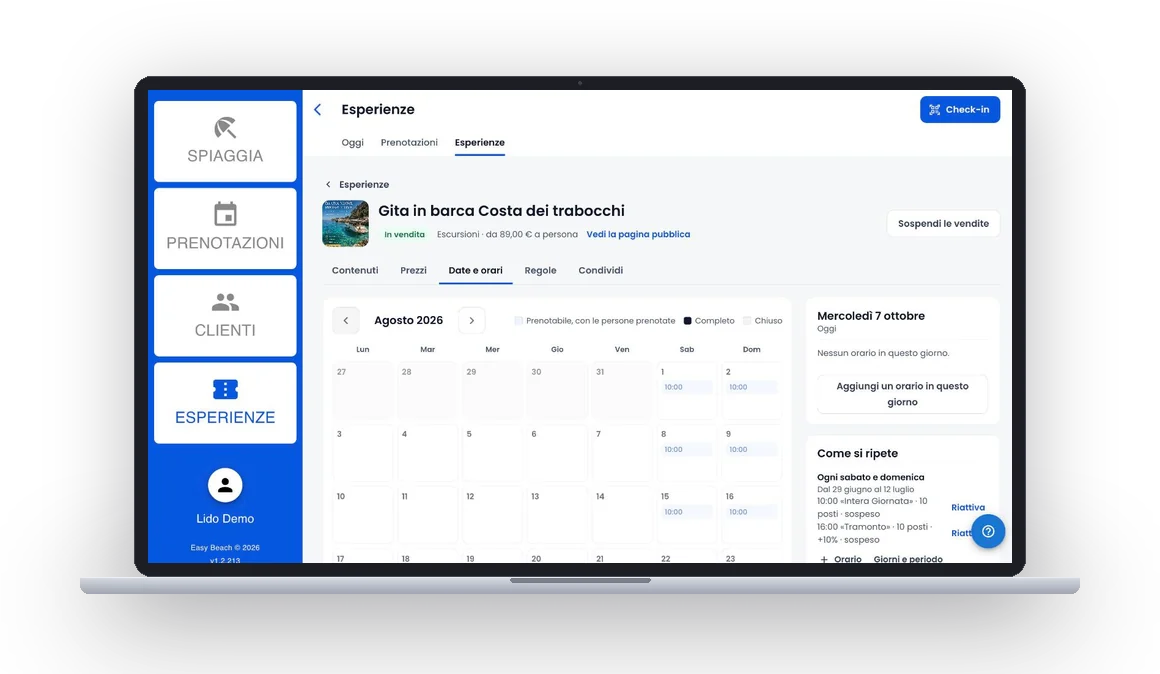Select calendar day 10

click(x=362, y=516)
